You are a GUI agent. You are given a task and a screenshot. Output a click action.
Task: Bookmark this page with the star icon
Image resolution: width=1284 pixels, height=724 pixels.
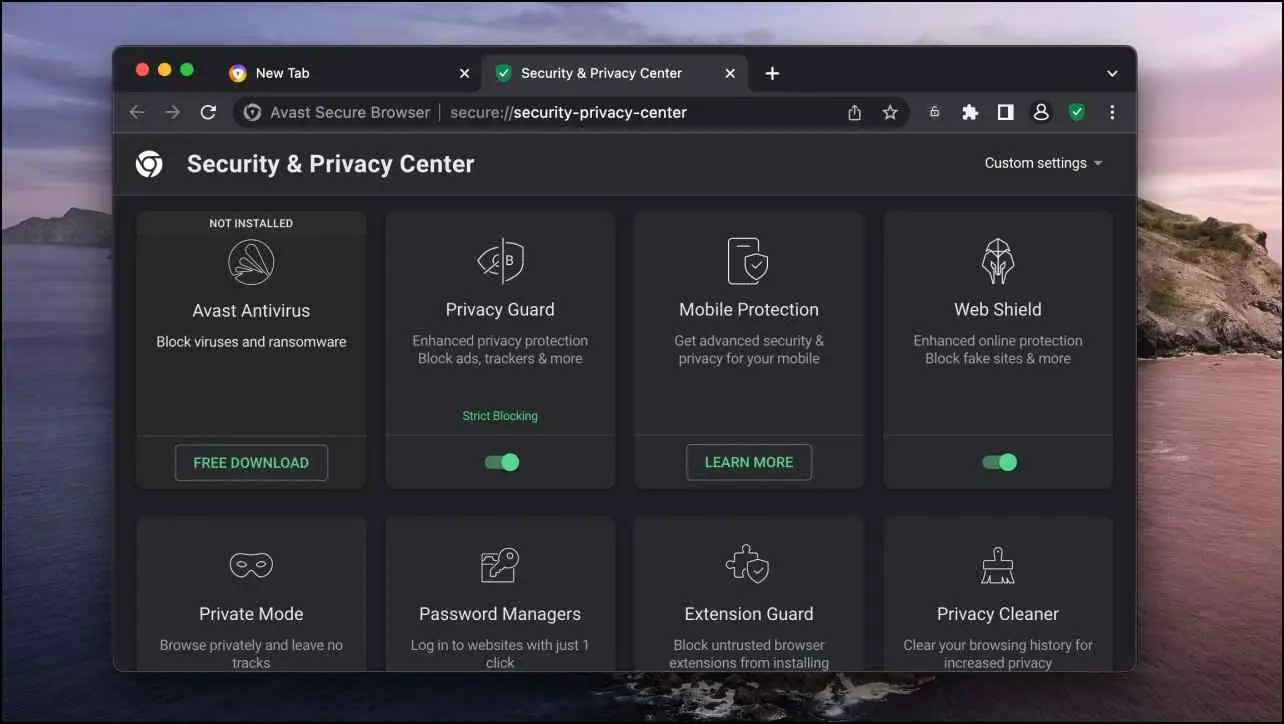tap(889, 112)
